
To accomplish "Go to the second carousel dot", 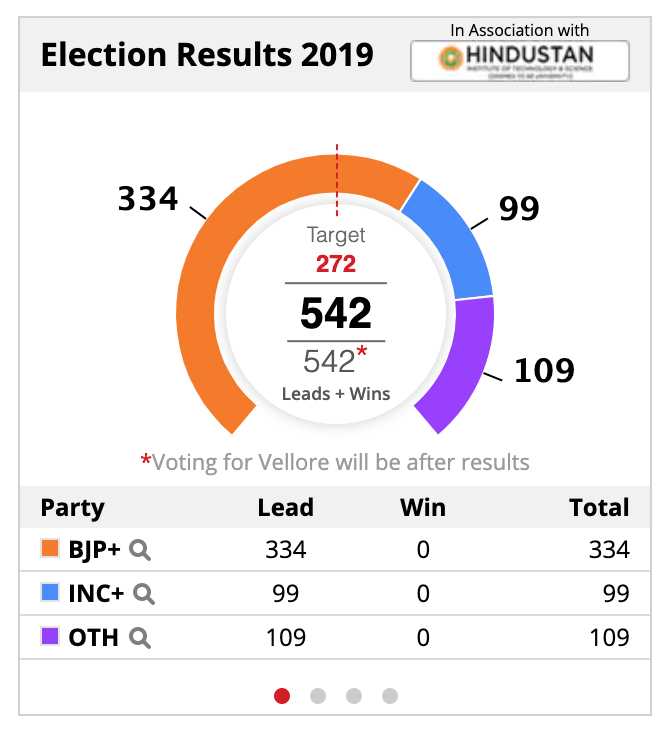I will 318,696.
